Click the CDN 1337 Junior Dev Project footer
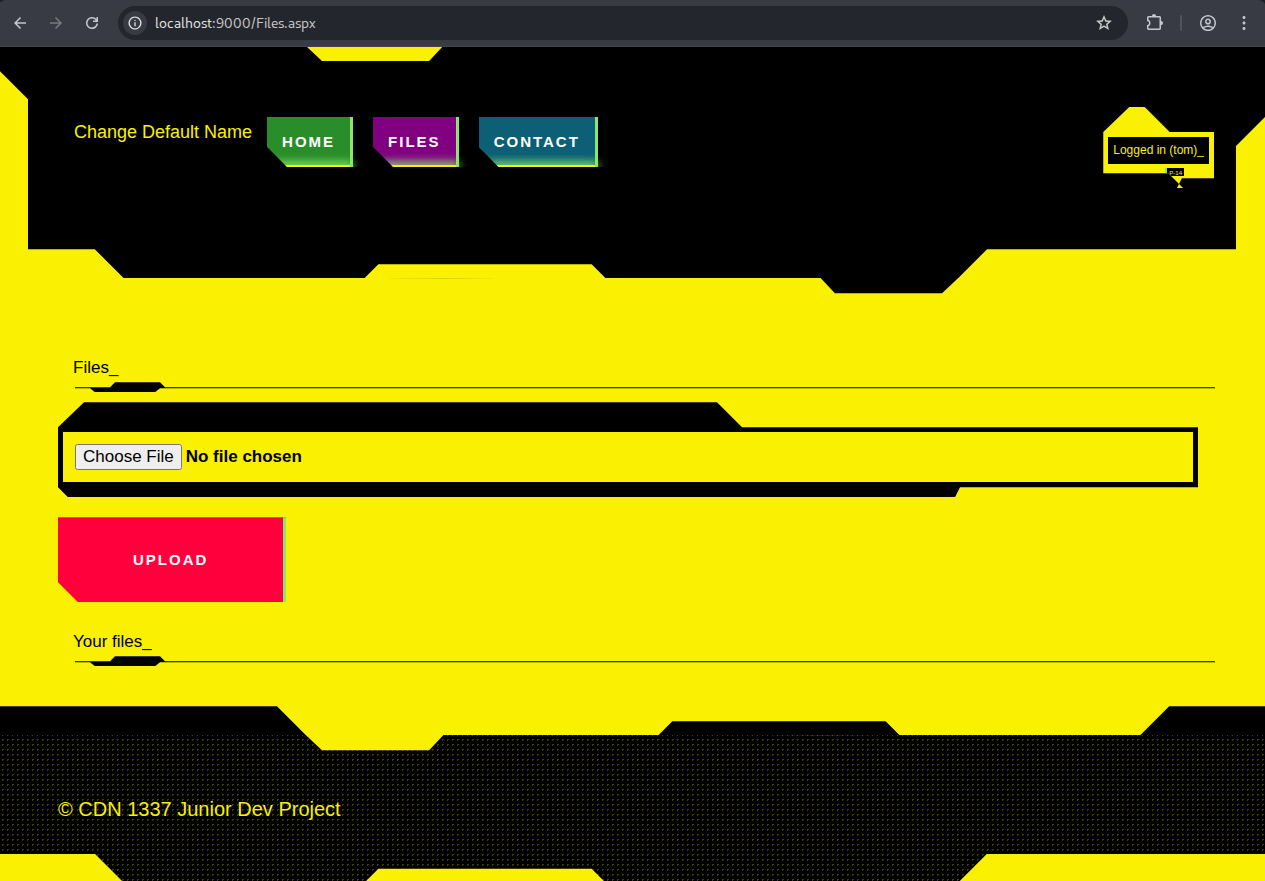The height and width of the screenshot is (881, 1265). tap(199, 809)
